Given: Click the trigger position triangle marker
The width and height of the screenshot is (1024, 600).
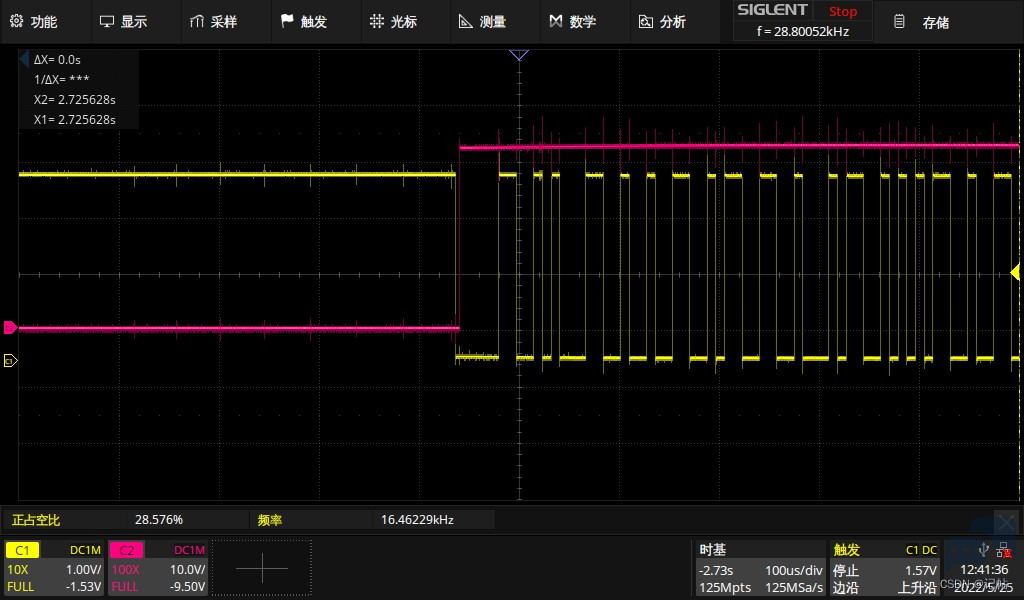Looking at the screenshot, I should [x=519, y=55].
